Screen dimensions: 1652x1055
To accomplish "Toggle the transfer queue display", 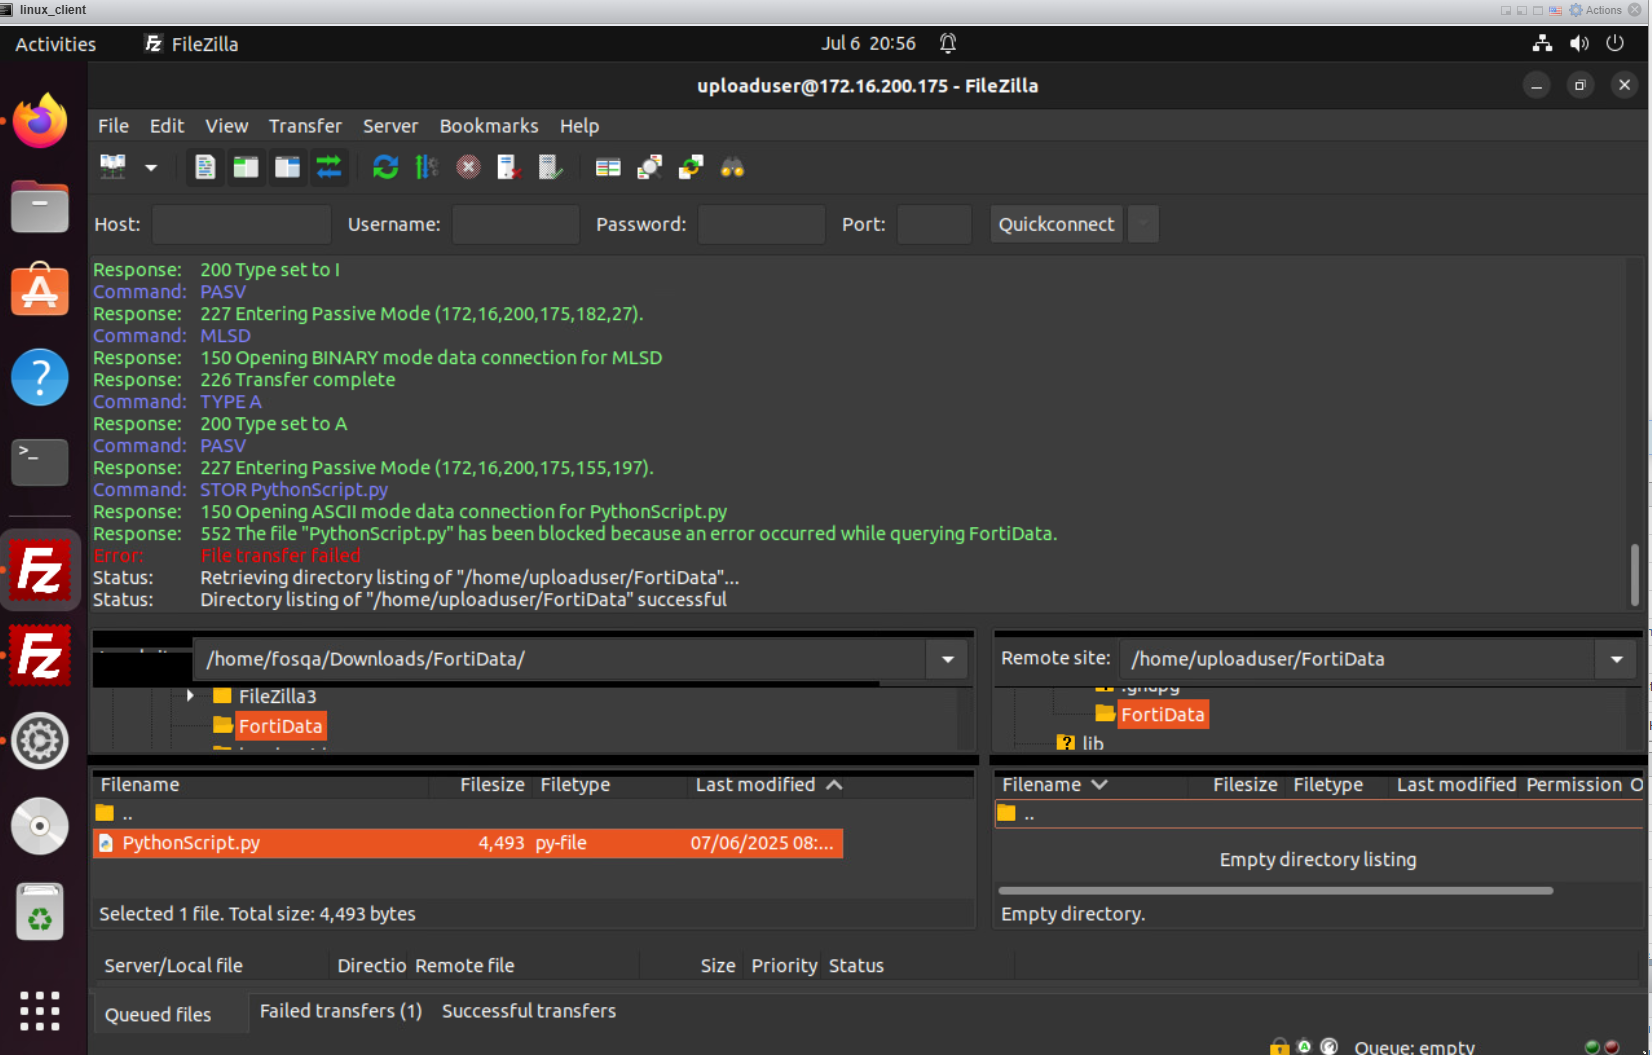I will tap(328, 167).
